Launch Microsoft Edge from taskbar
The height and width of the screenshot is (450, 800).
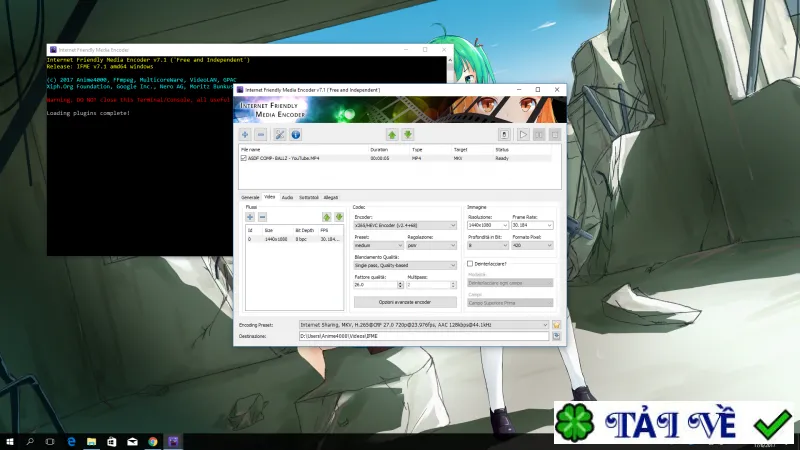point(71,441)
